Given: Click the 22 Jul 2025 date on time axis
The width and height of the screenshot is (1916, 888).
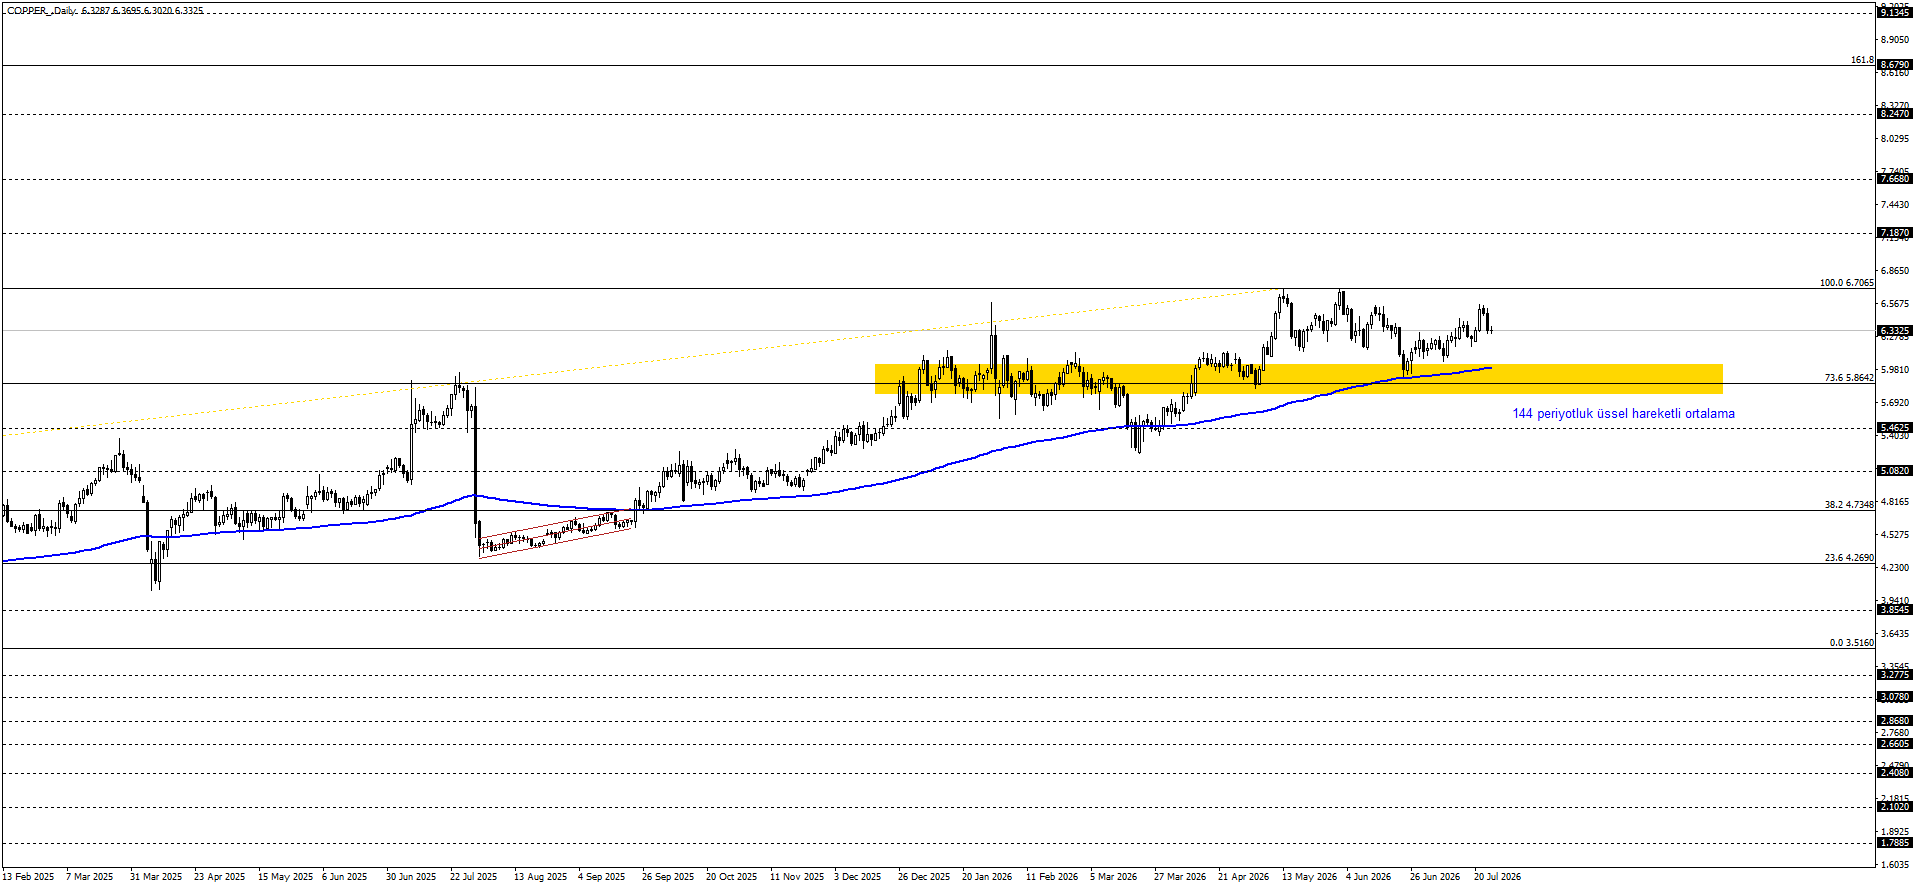Looking at the screenshot, I should (x=473, y=877).
